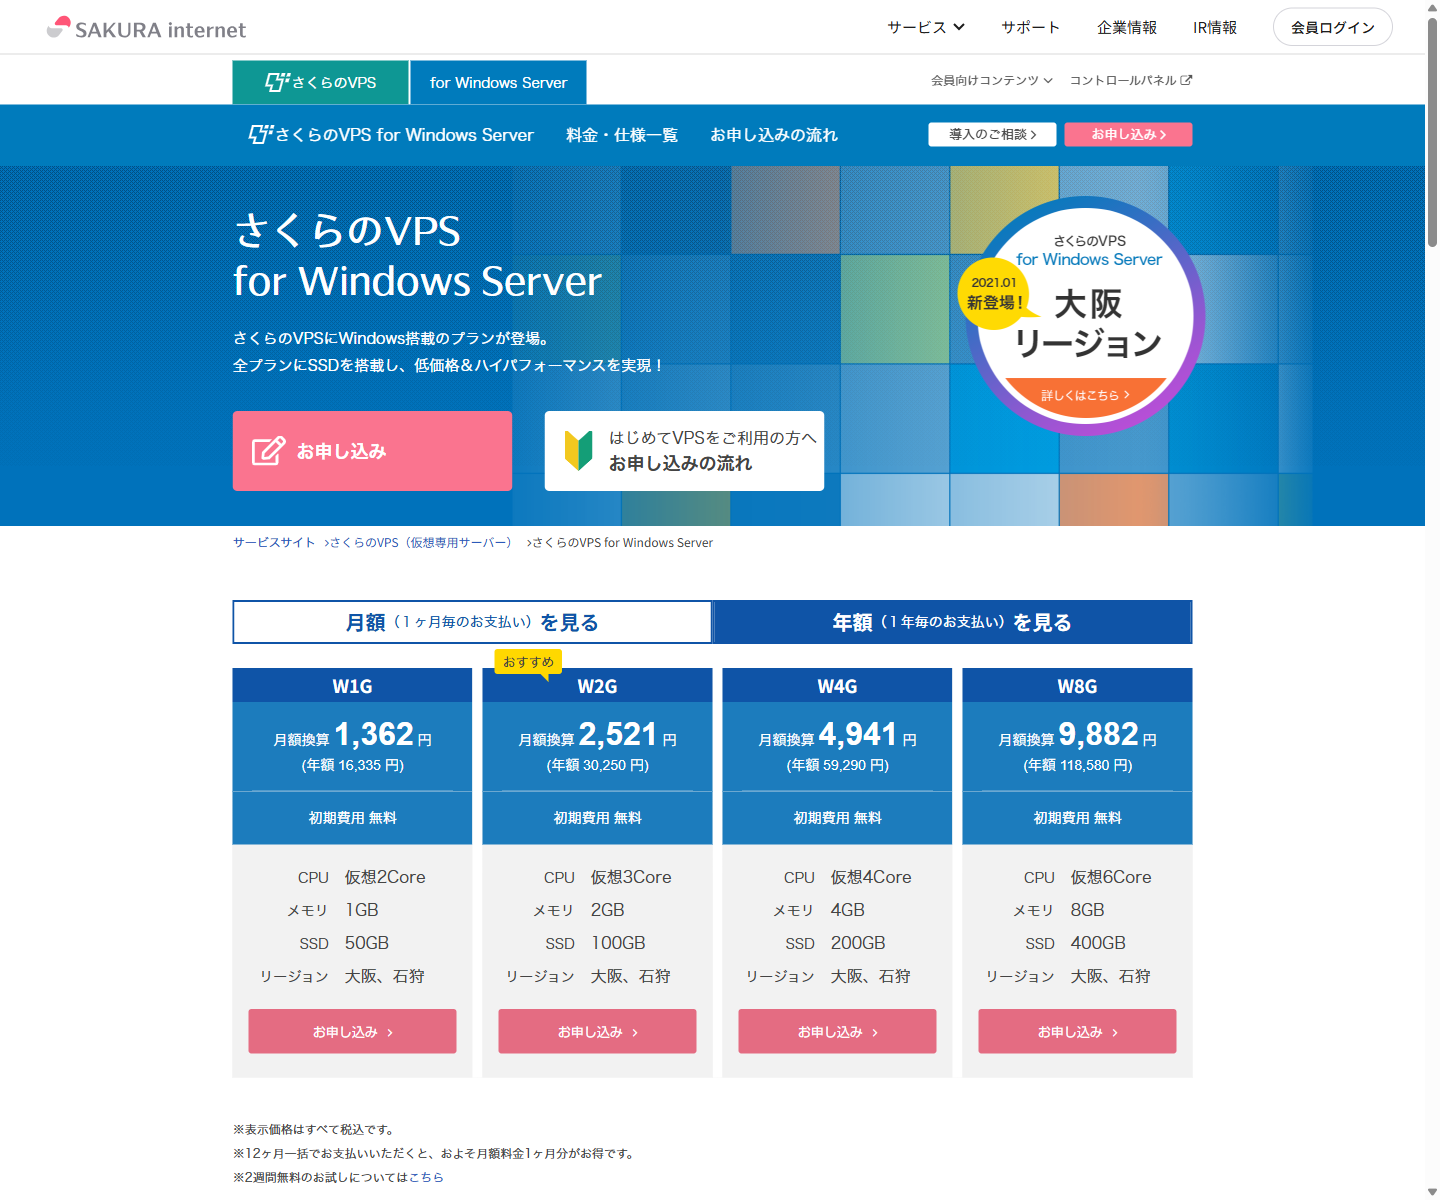The image size is (1440, 1200).
Task: Open the サービス dropdown menu
Action: coord(926,27)
